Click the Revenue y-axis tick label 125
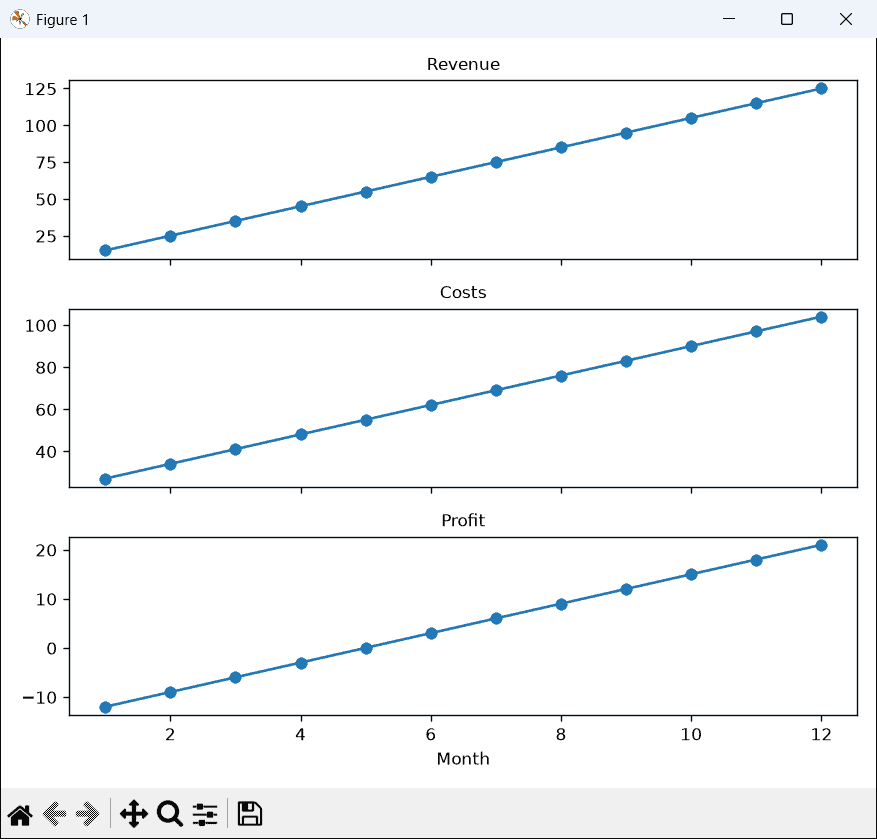This screenshot has height=839, width=877. pyautogui.click(x=41, y=89)
